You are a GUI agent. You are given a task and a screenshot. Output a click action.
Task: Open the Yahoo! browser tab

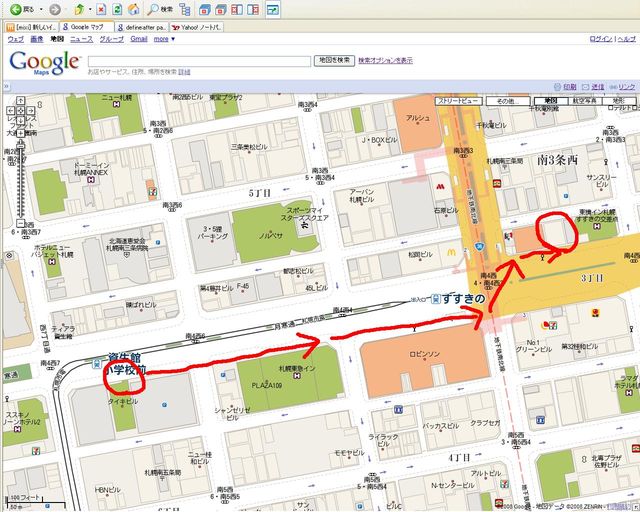coord(198,26)
